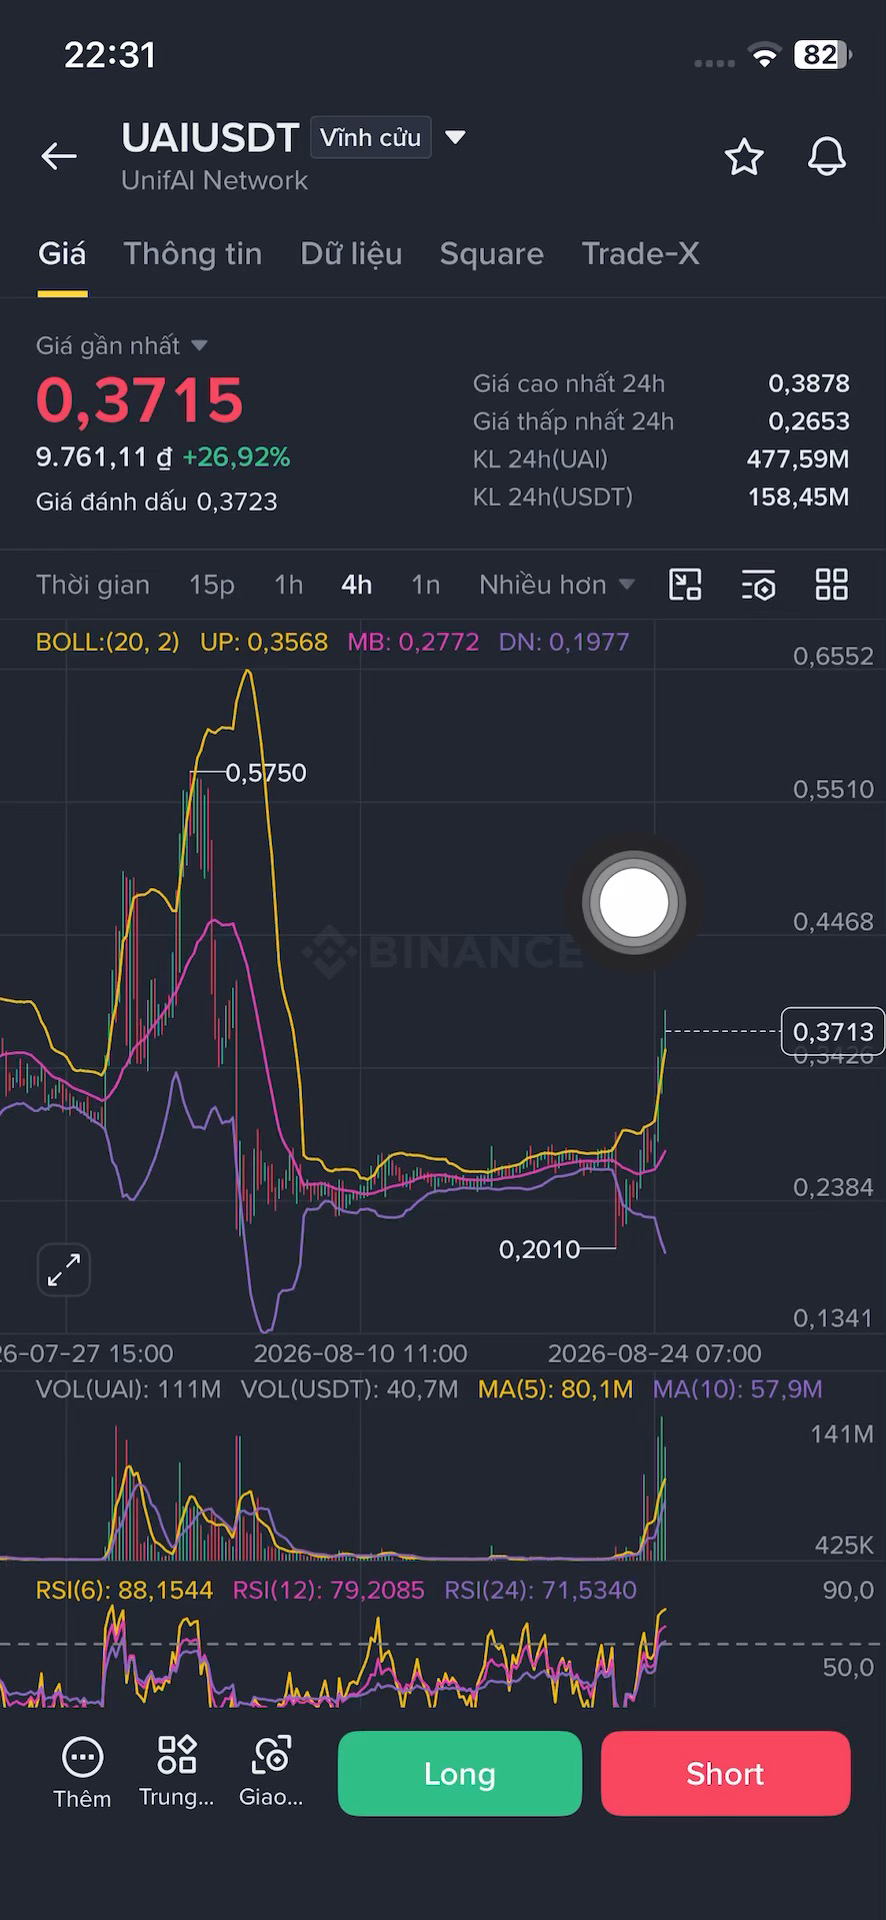The image size is (886, 1920).
Task: Select the 4h interval
Action: [357, 585]
